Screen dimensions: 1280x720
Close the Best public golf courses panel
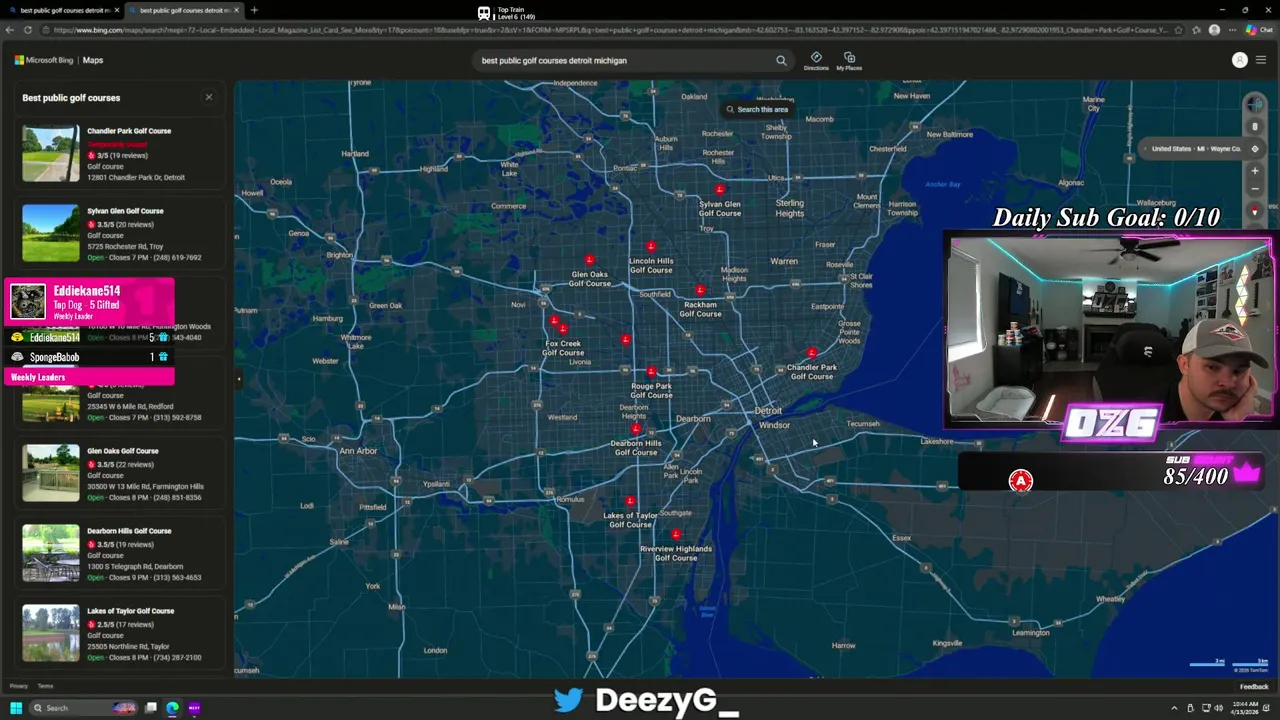[209, 97]
